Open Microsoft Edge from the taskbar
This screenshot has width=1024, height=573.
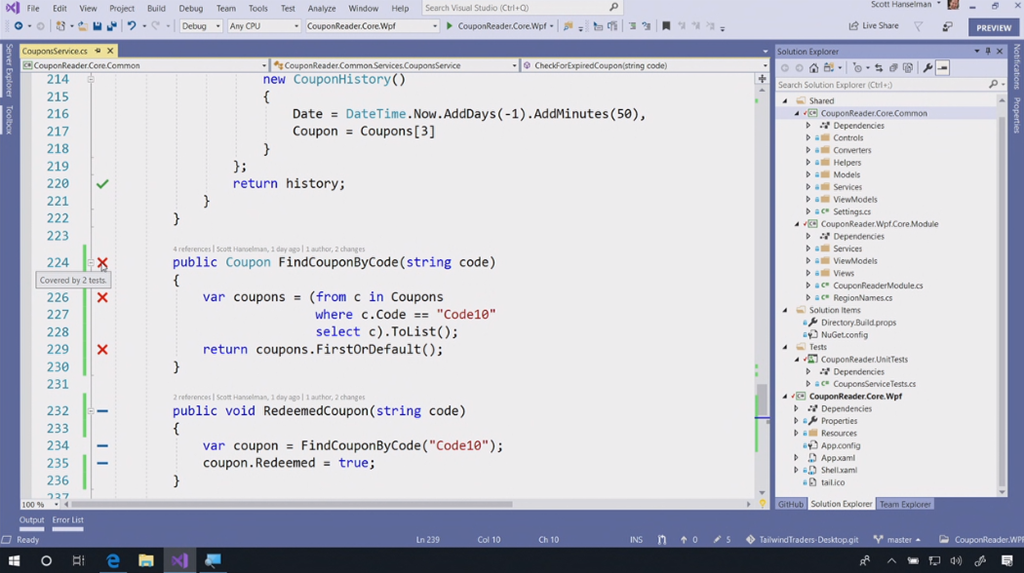pyautogui.click(x=113, y=561)
